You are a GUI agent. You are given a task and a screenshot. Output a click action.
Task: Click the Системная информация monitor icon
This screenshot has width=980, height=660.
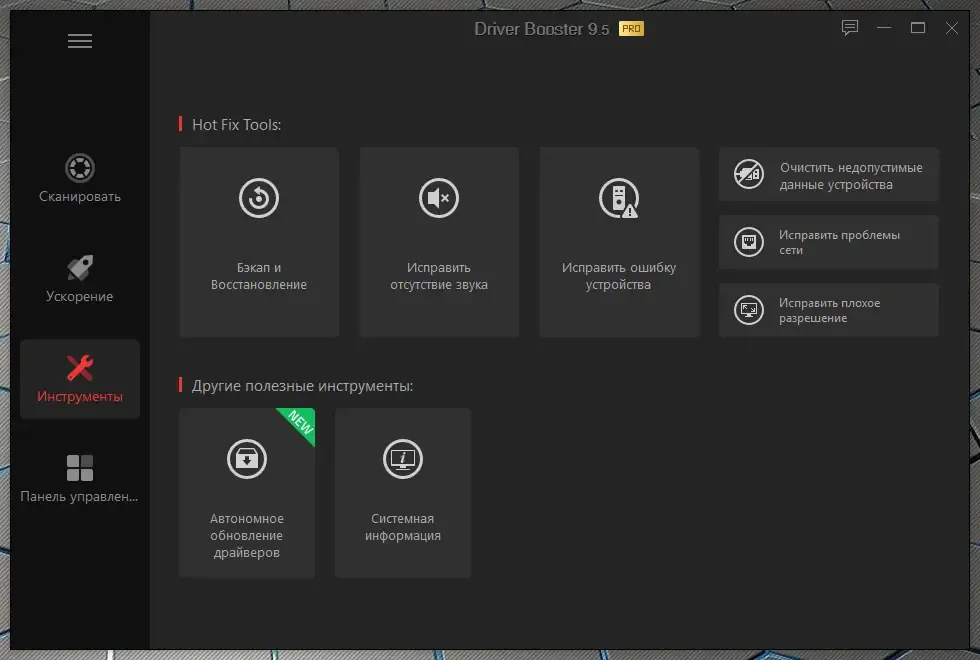[403, 459]
